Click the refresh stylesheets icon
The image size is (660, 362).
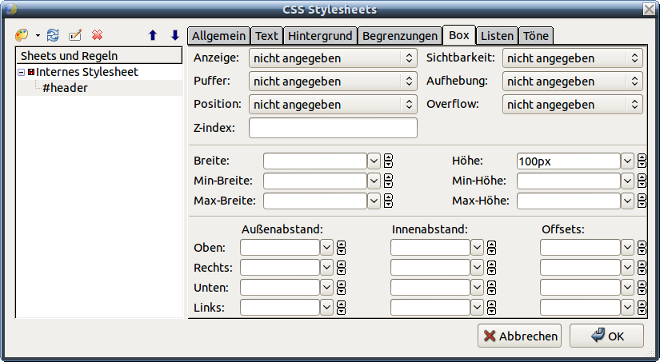53,35
